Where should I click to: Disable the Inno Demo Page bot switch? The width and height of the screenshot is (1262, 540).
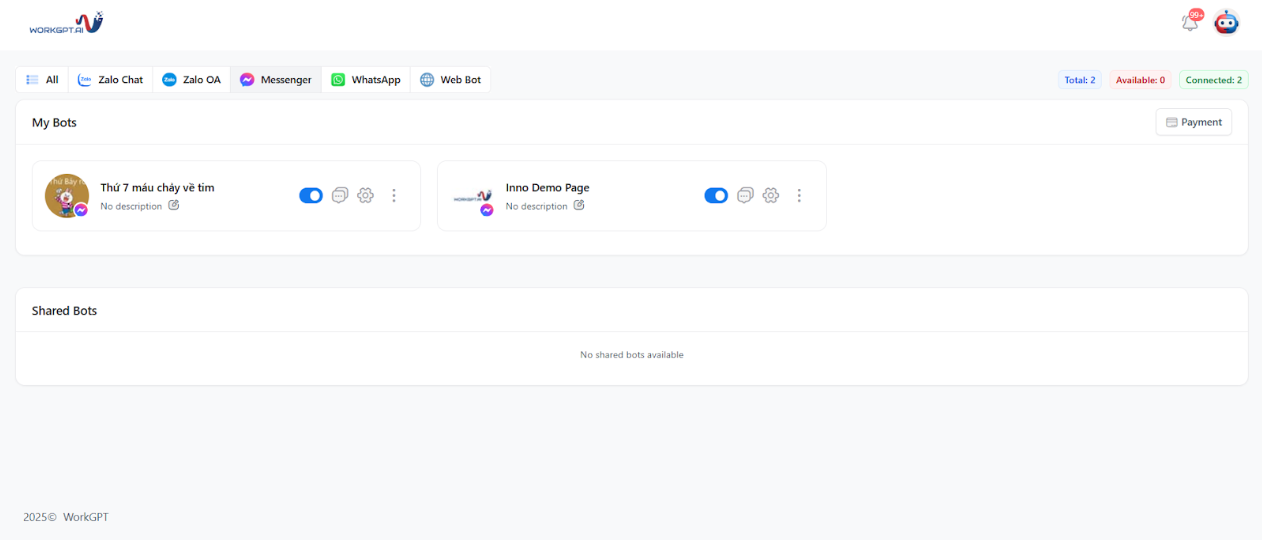(x=716, y=195)
